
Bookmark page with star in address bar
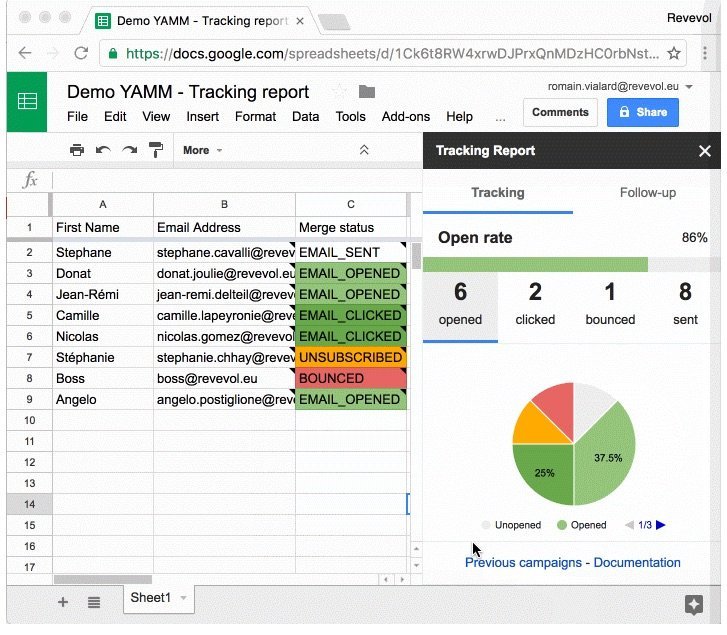674,53
